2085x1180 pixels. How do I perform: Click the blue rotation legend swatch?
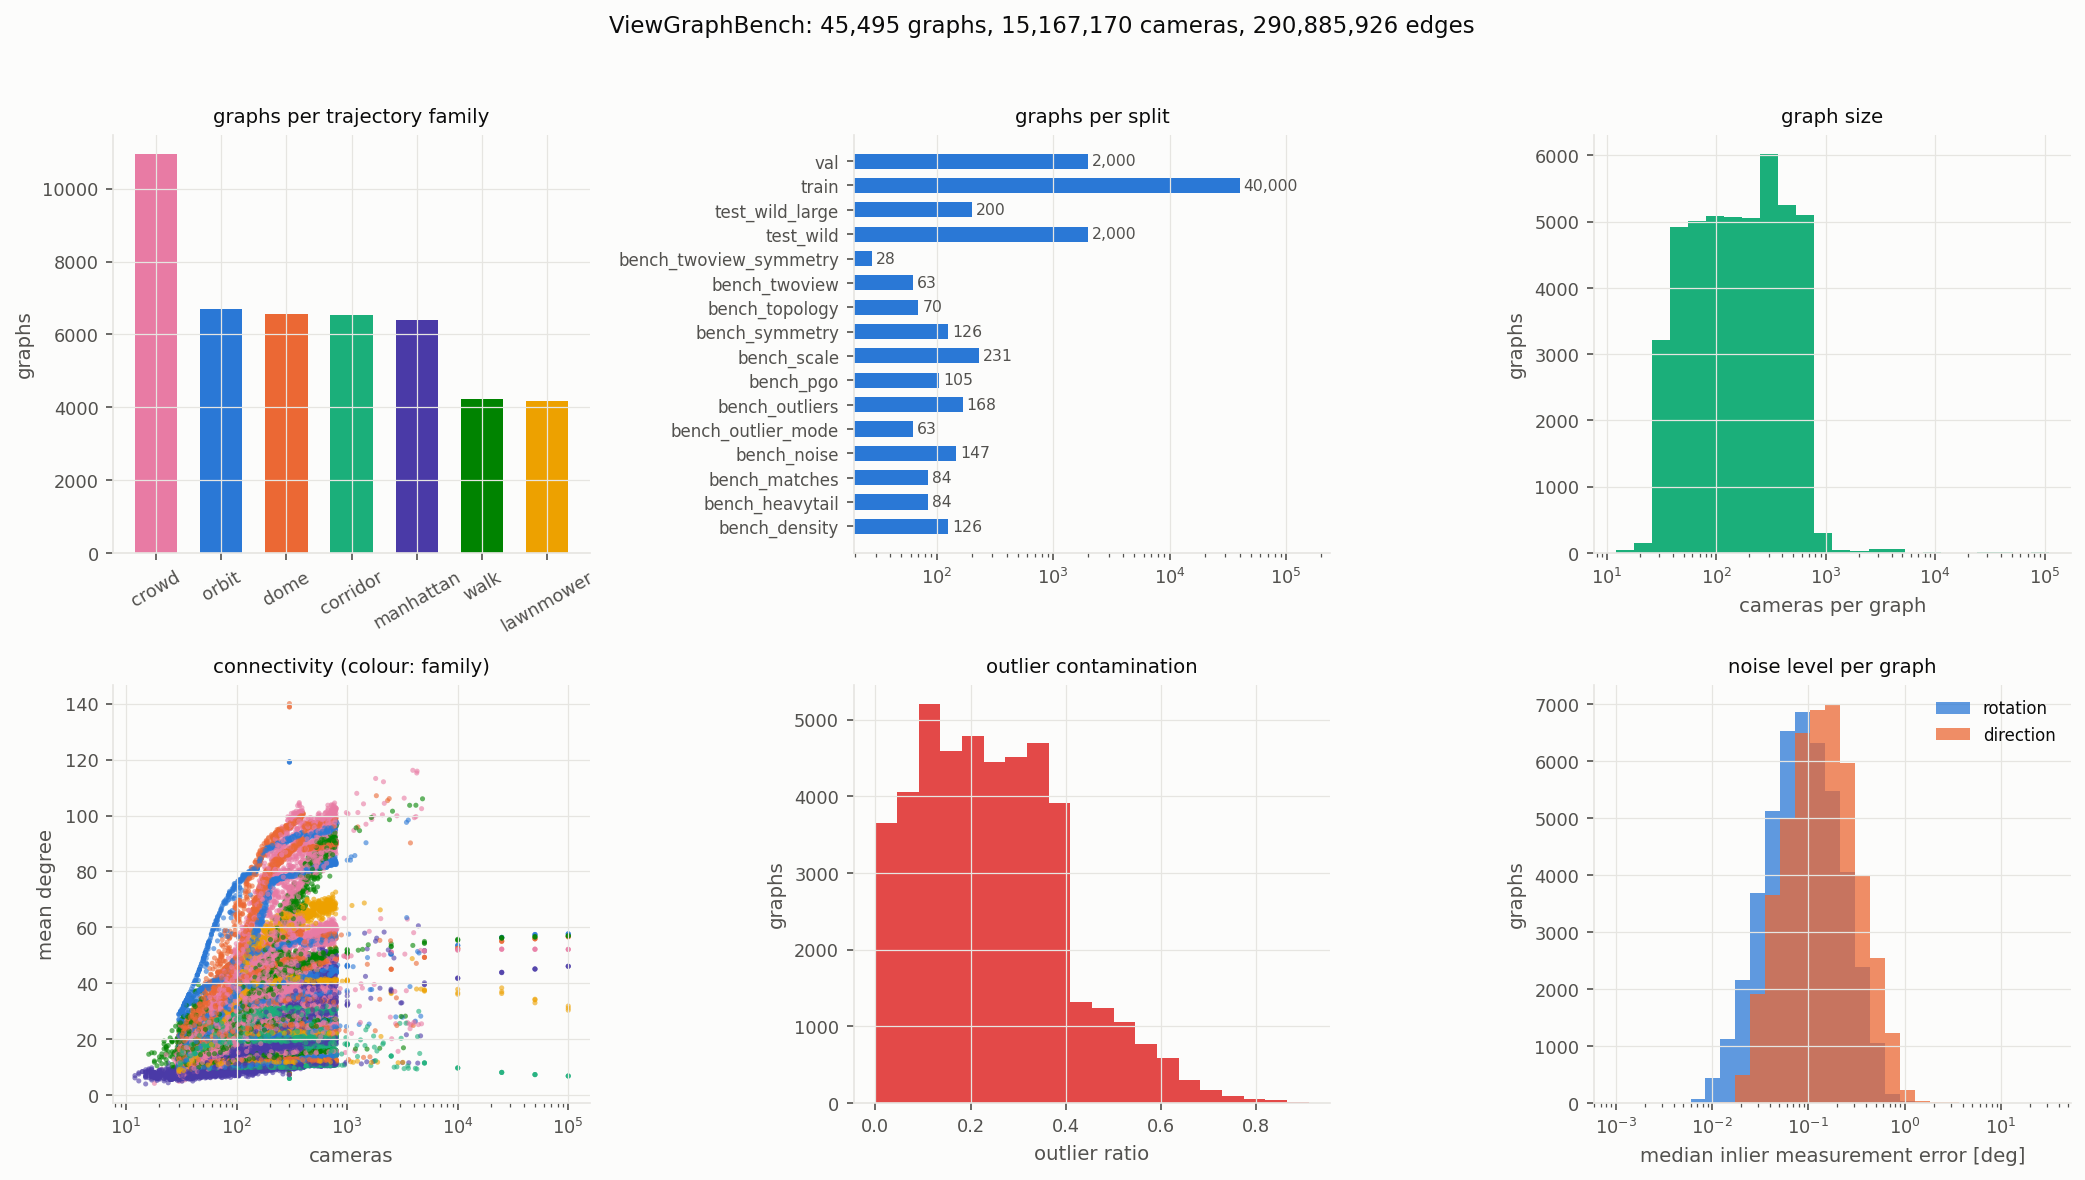point(1953,708)
